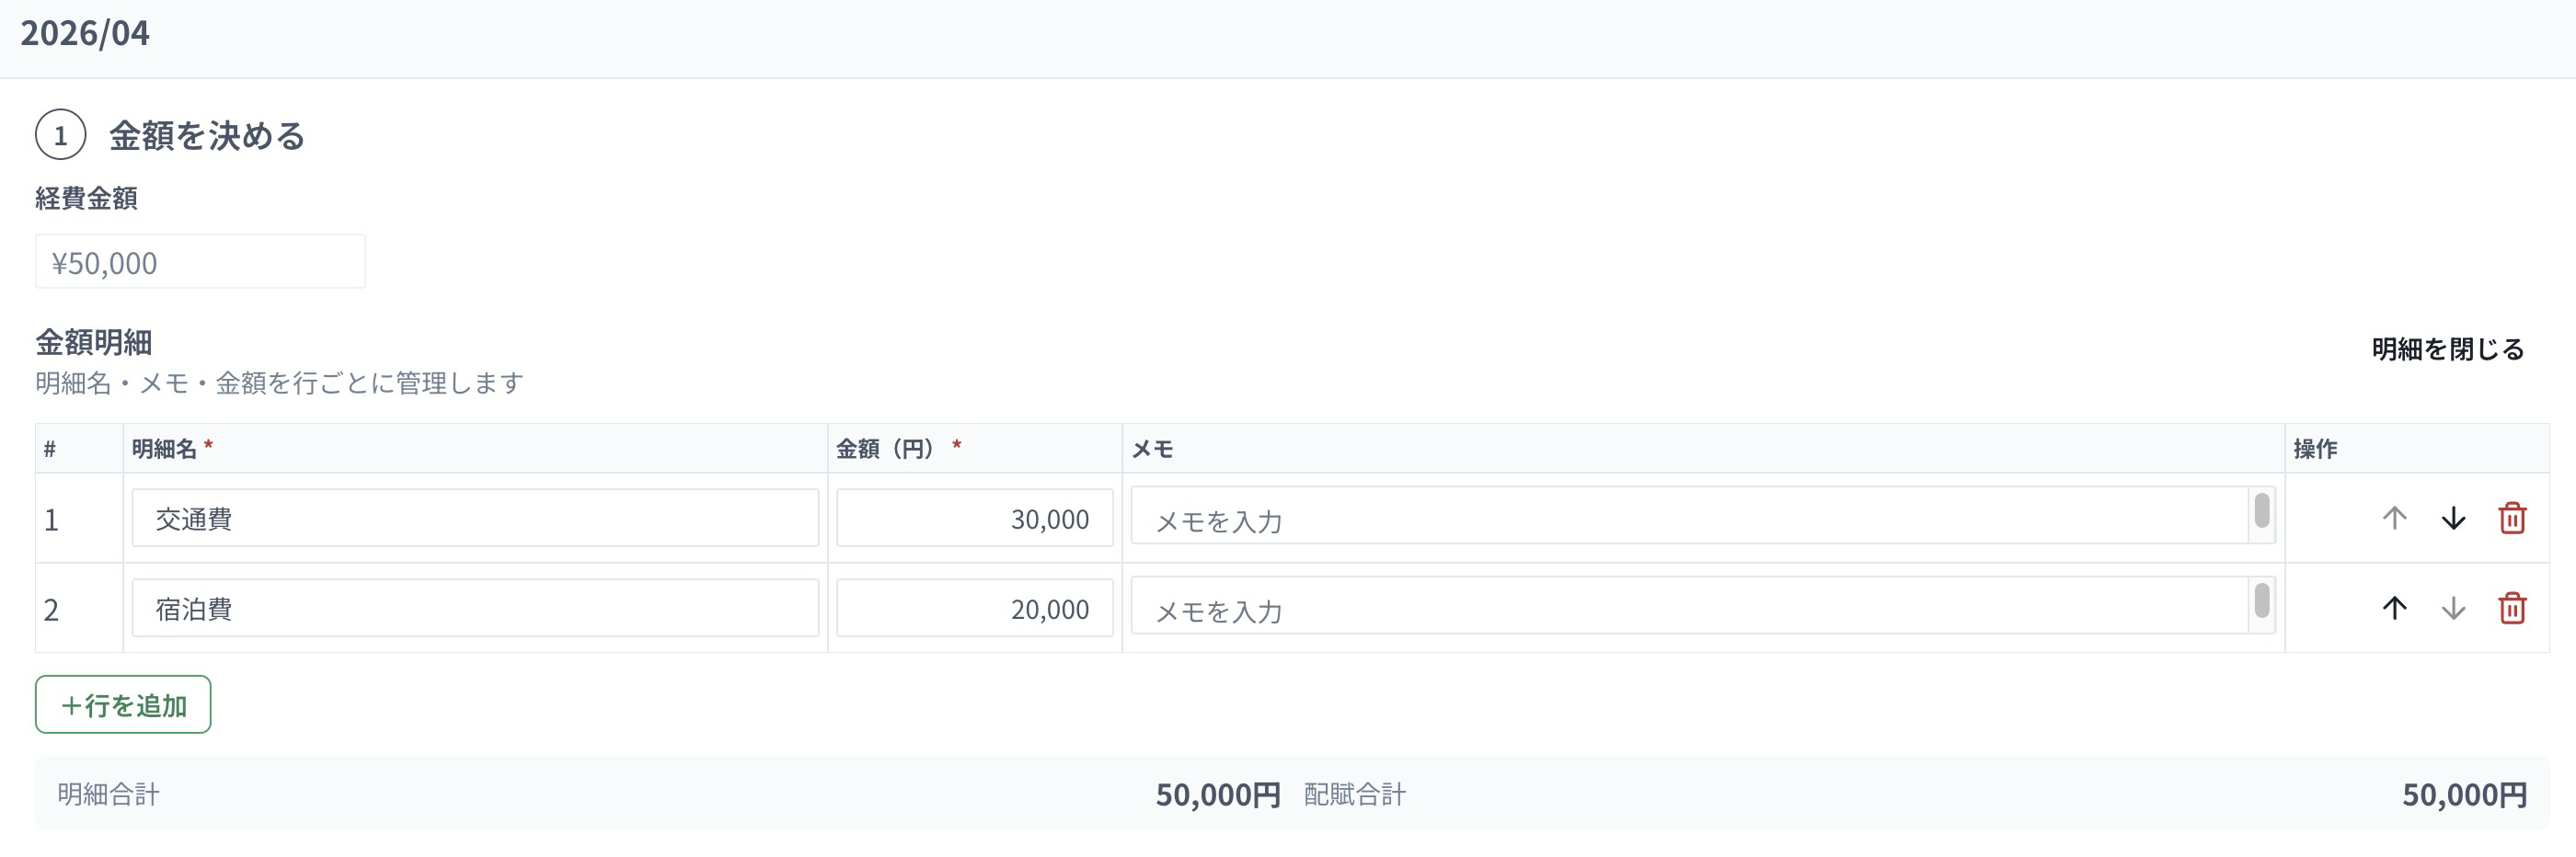Click the 2026/04 heading
The image size is (2576, 857).
point(85,33)
